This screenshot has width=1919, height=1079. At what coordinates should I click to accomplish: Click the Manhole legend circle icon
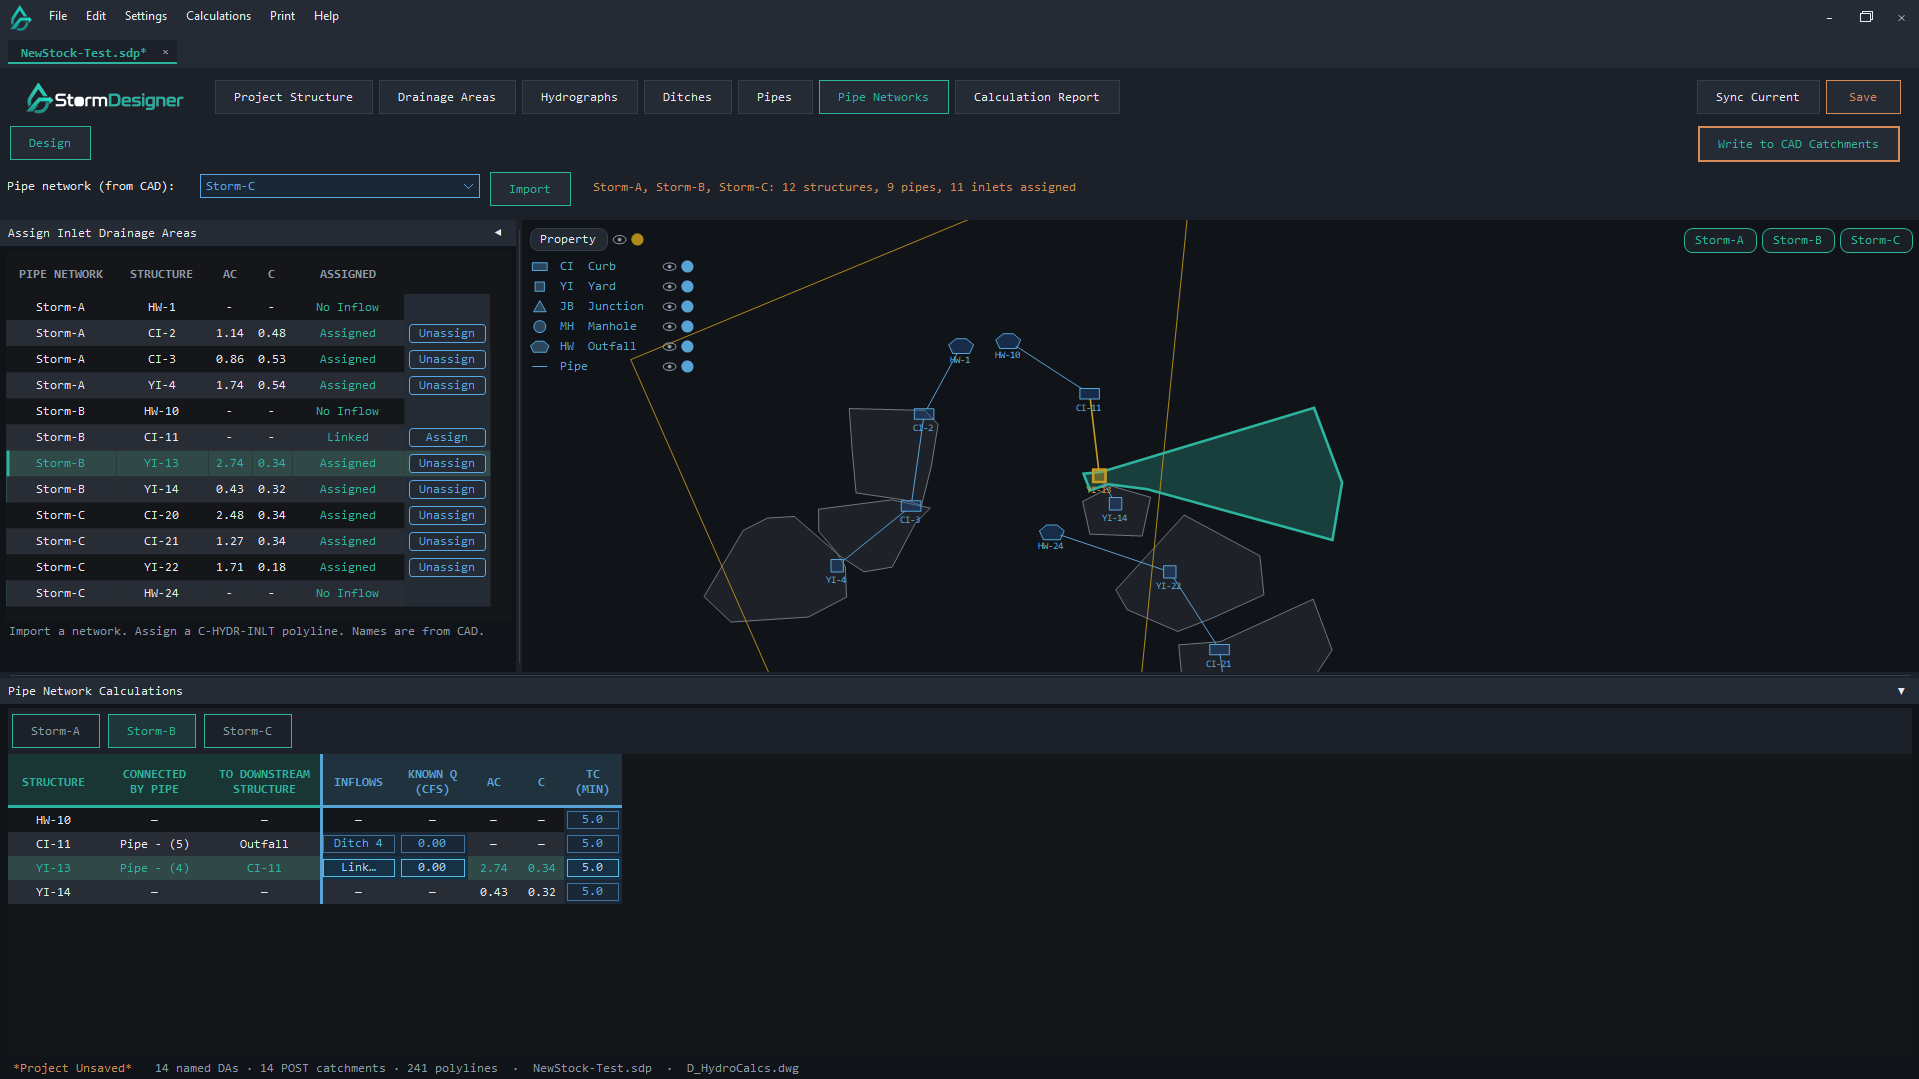click(x=540, y=327)
